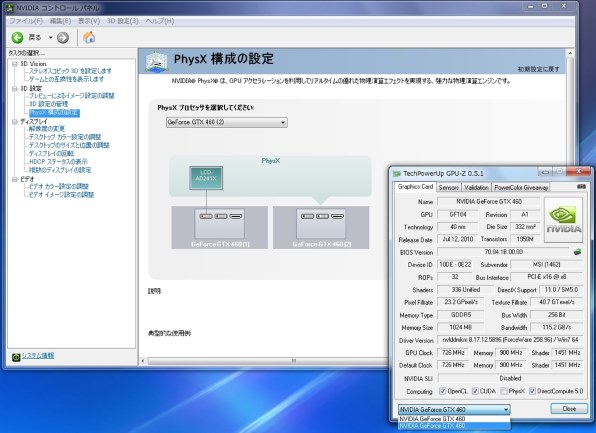
Task: Click the GPU-Z Name field NVIDIA GeForce GTX 460
Action: click(x=489, y=201)
